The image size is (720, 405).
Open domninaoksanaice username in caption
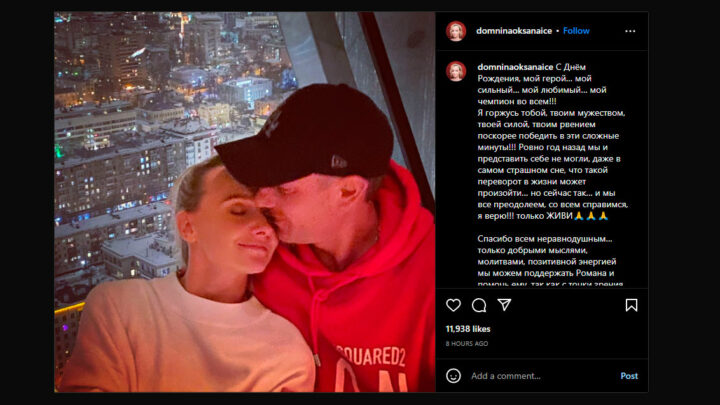point(515,67)
